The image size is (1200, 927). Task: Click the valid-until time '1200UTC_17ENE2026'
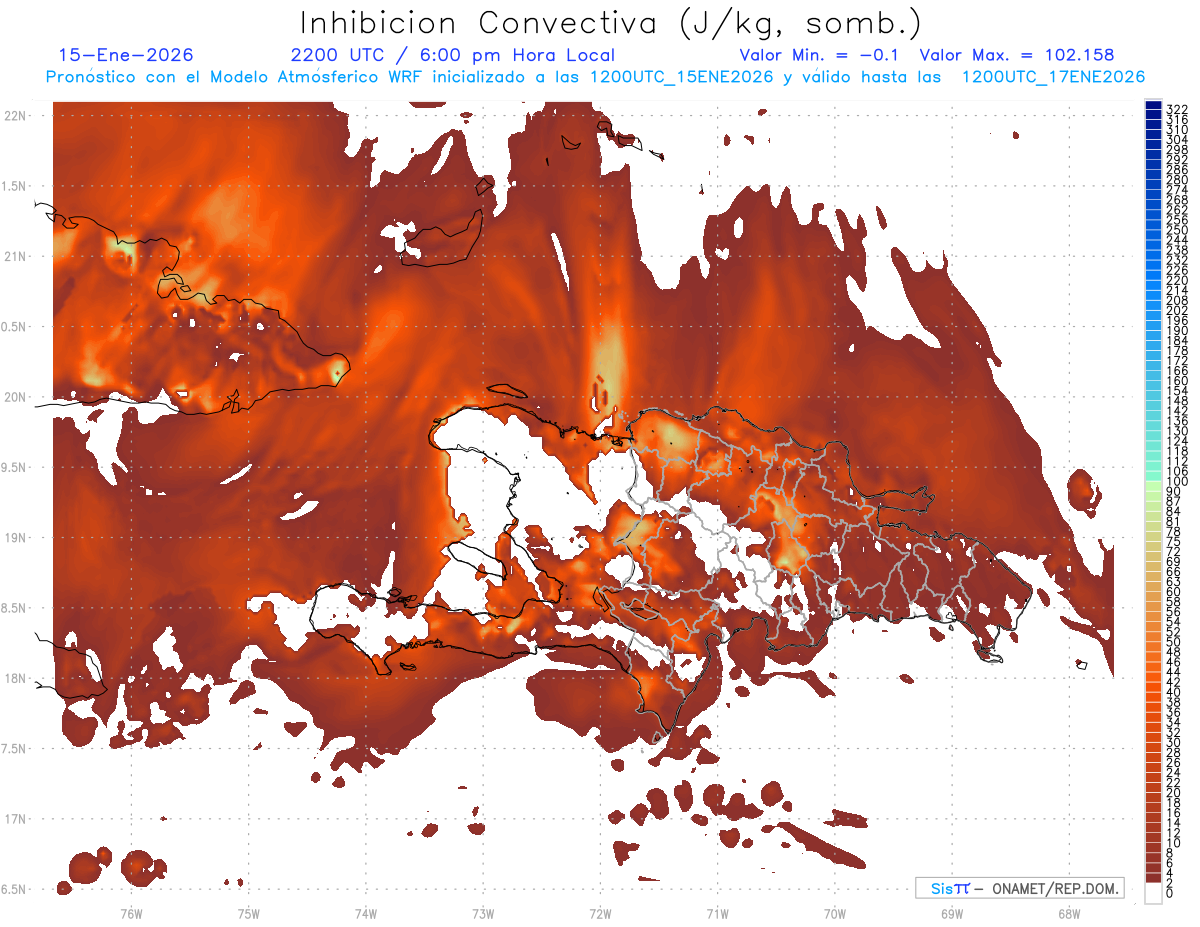click(x=1053, y=77)
